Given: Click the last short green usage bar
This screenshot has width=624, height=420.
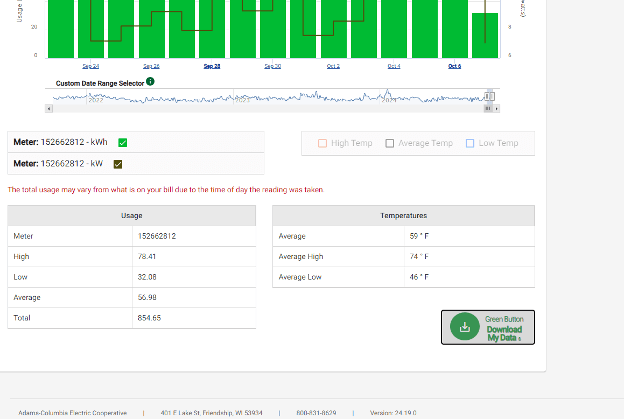Looking at the screenshot, I should pyautogui.click(x=485, y=35).
